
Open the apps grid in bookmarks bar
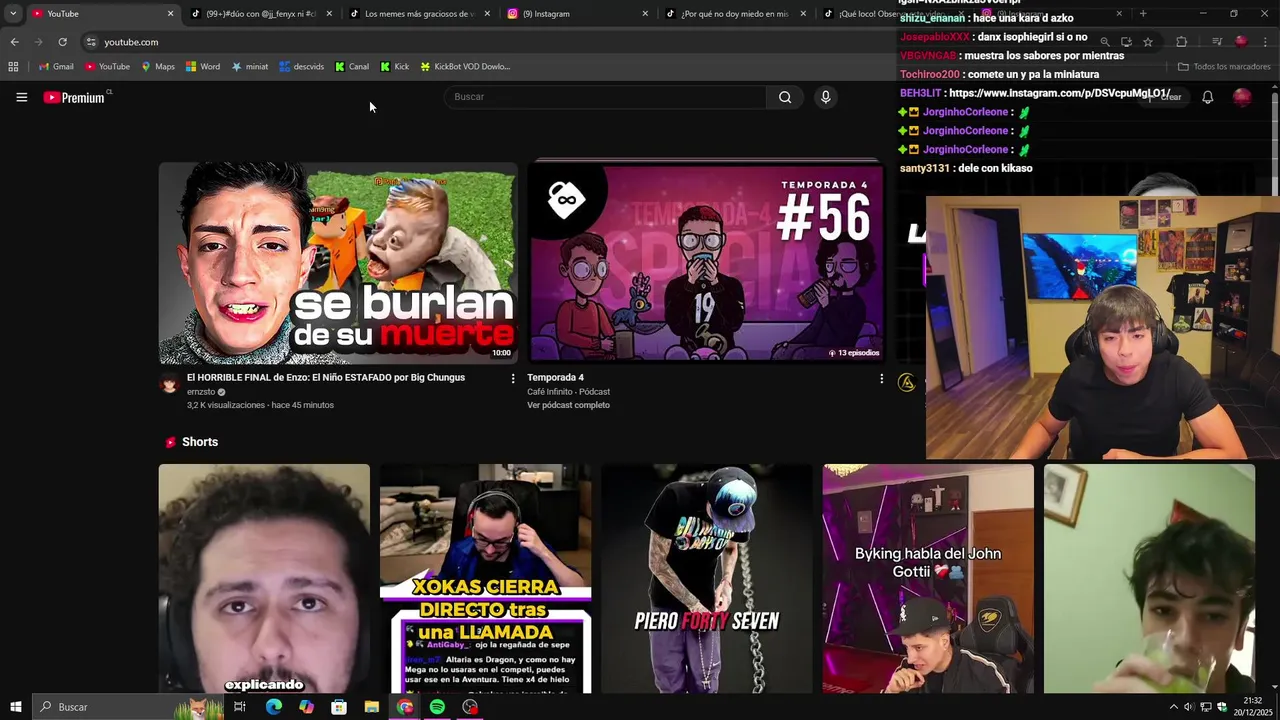click(x=13, y=67)
